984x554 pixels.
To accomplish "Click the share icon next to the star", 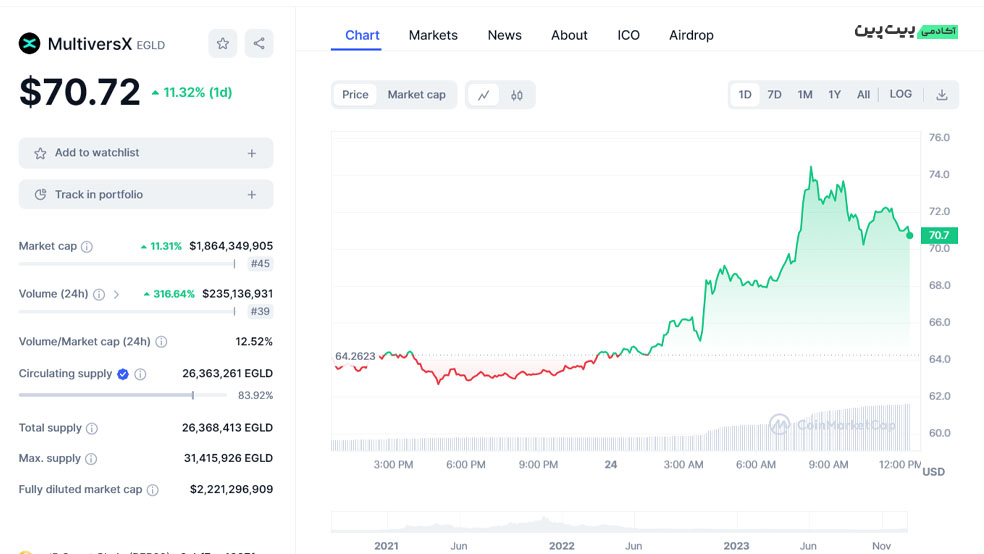I will 259,43.
